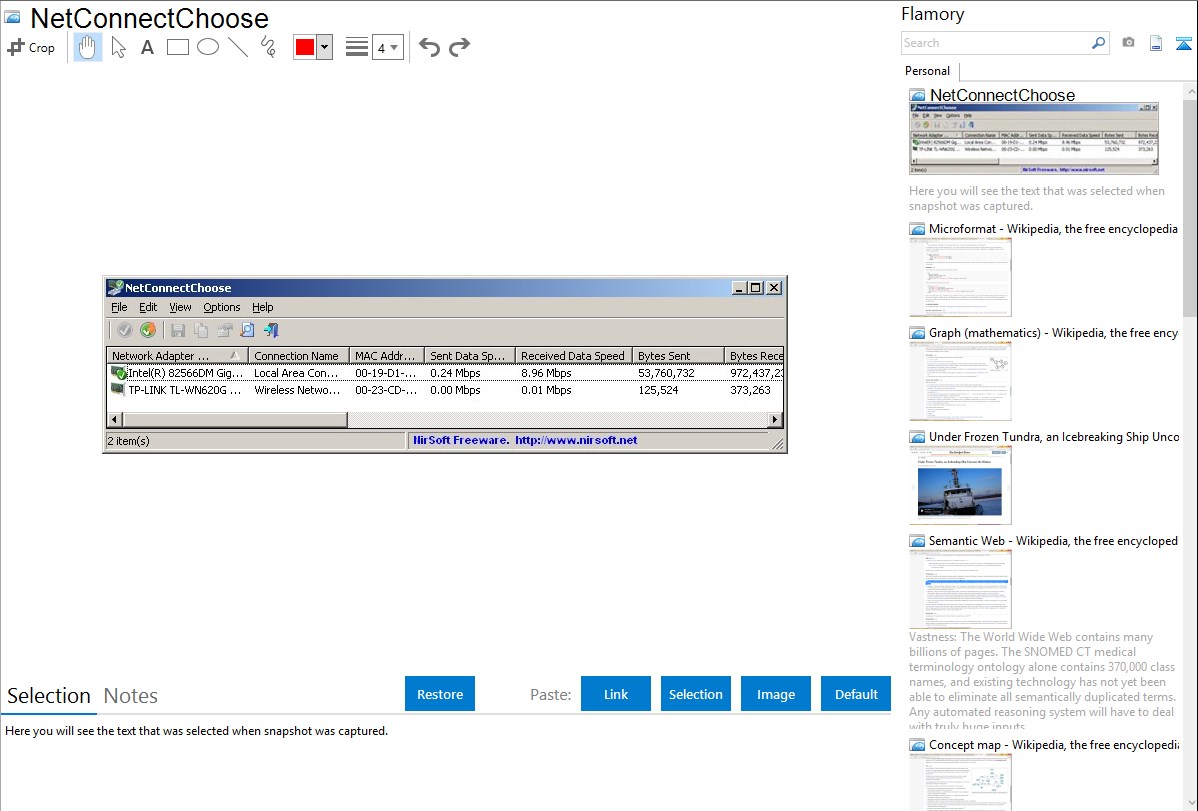Open the Help menu in NetConnectChoose

coord(263,307)
